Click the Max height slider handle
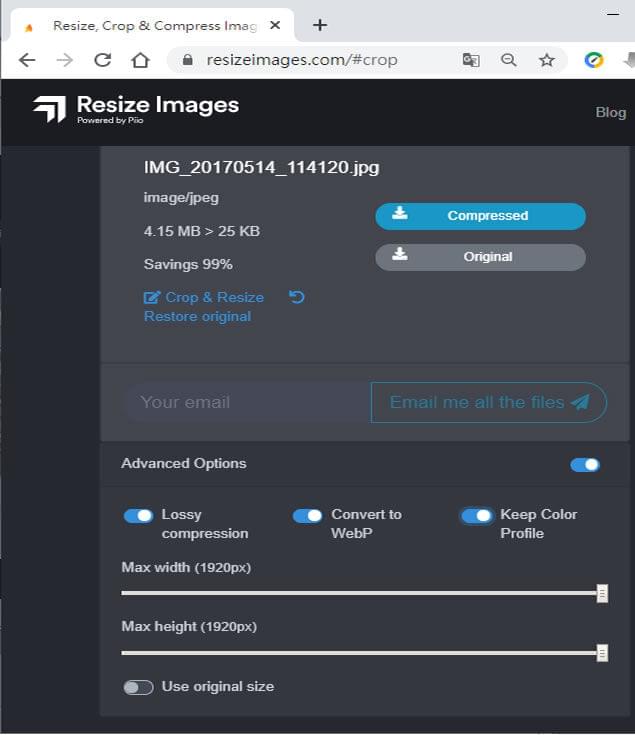This screenshot has height=735, width=635. tap(602, 653)
